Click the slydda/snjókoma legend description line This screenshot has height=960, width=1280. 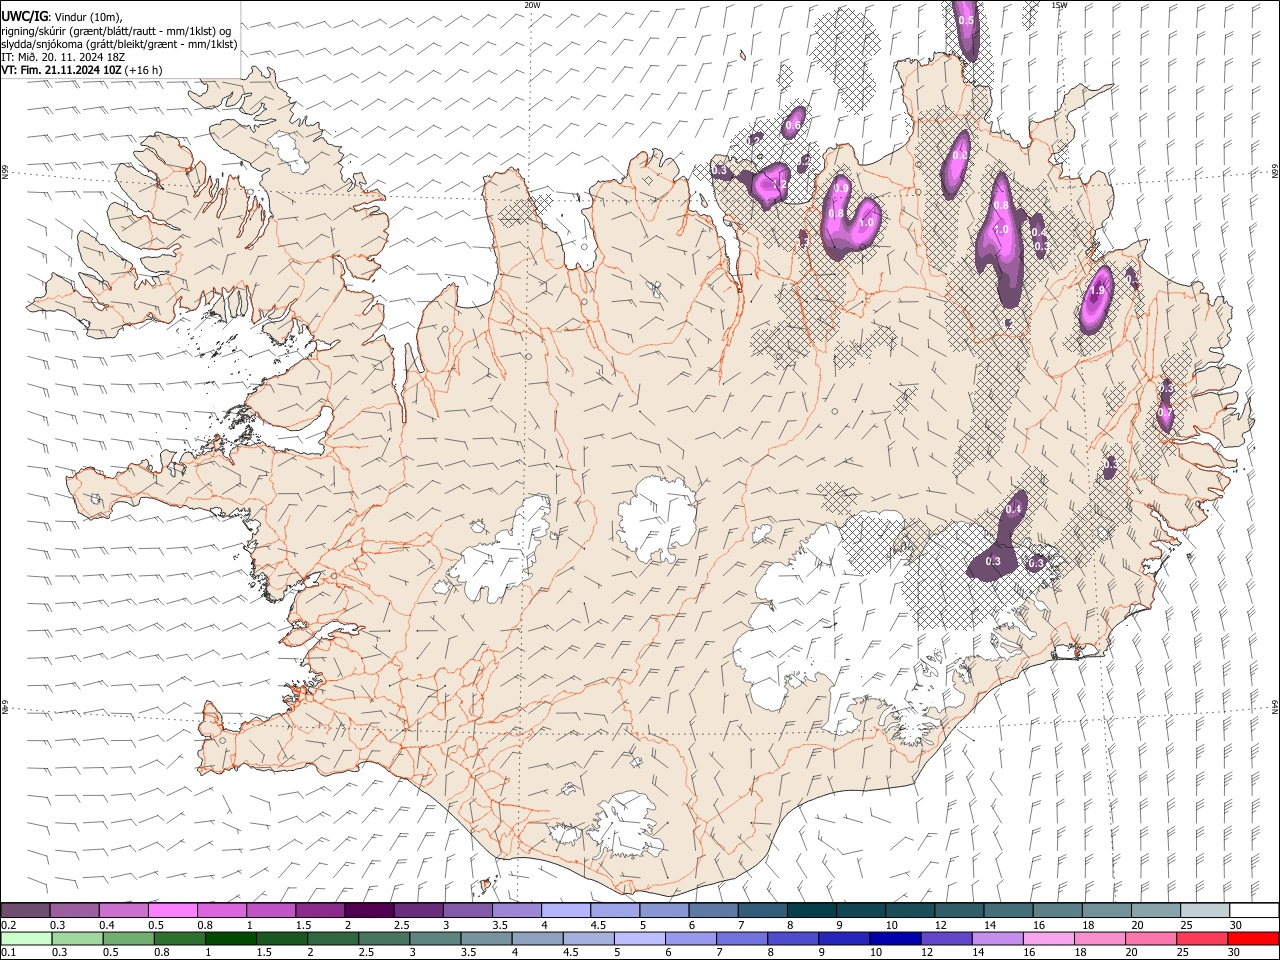119,44
